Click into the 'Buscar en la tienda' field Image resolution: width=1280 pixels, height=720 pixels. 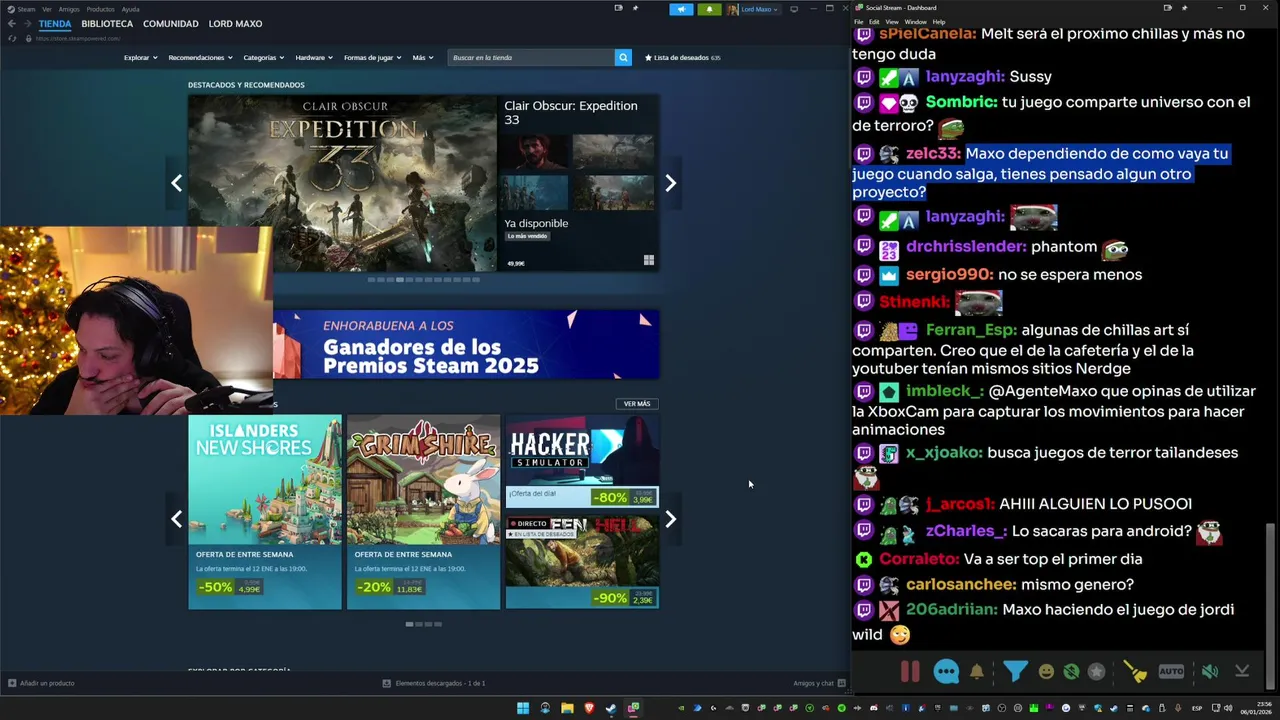click(531, 58)
